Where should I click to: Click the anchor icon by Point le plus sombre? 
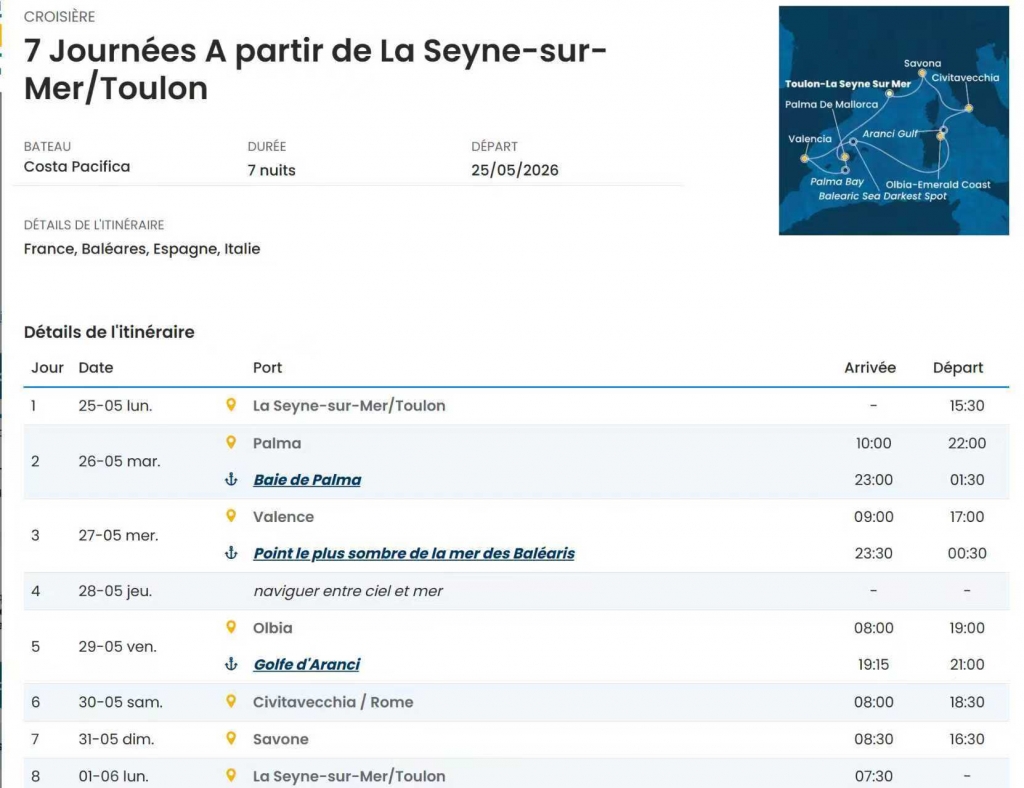click(231, 554)
